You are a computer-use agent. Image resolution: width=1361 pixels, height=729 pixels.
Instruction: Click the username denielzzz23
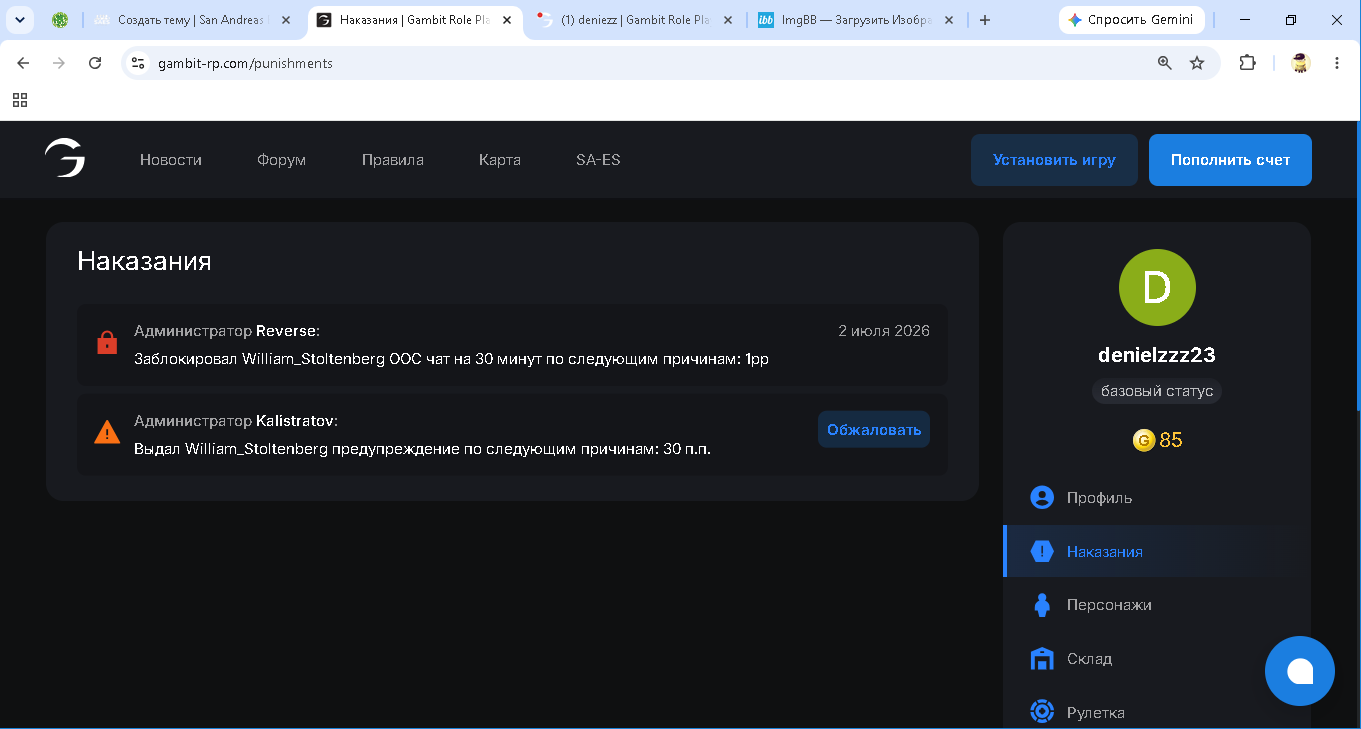click(x=1157, y=354)
